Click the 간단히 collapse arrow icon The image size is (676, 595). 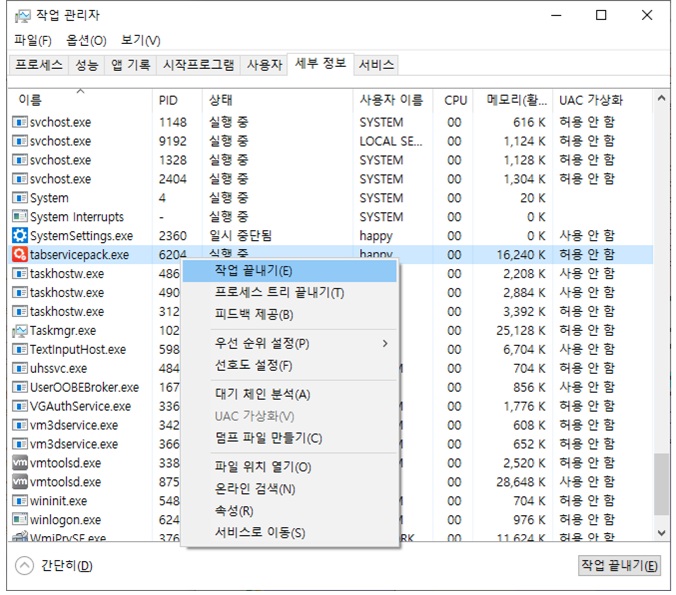coord(24,566)
